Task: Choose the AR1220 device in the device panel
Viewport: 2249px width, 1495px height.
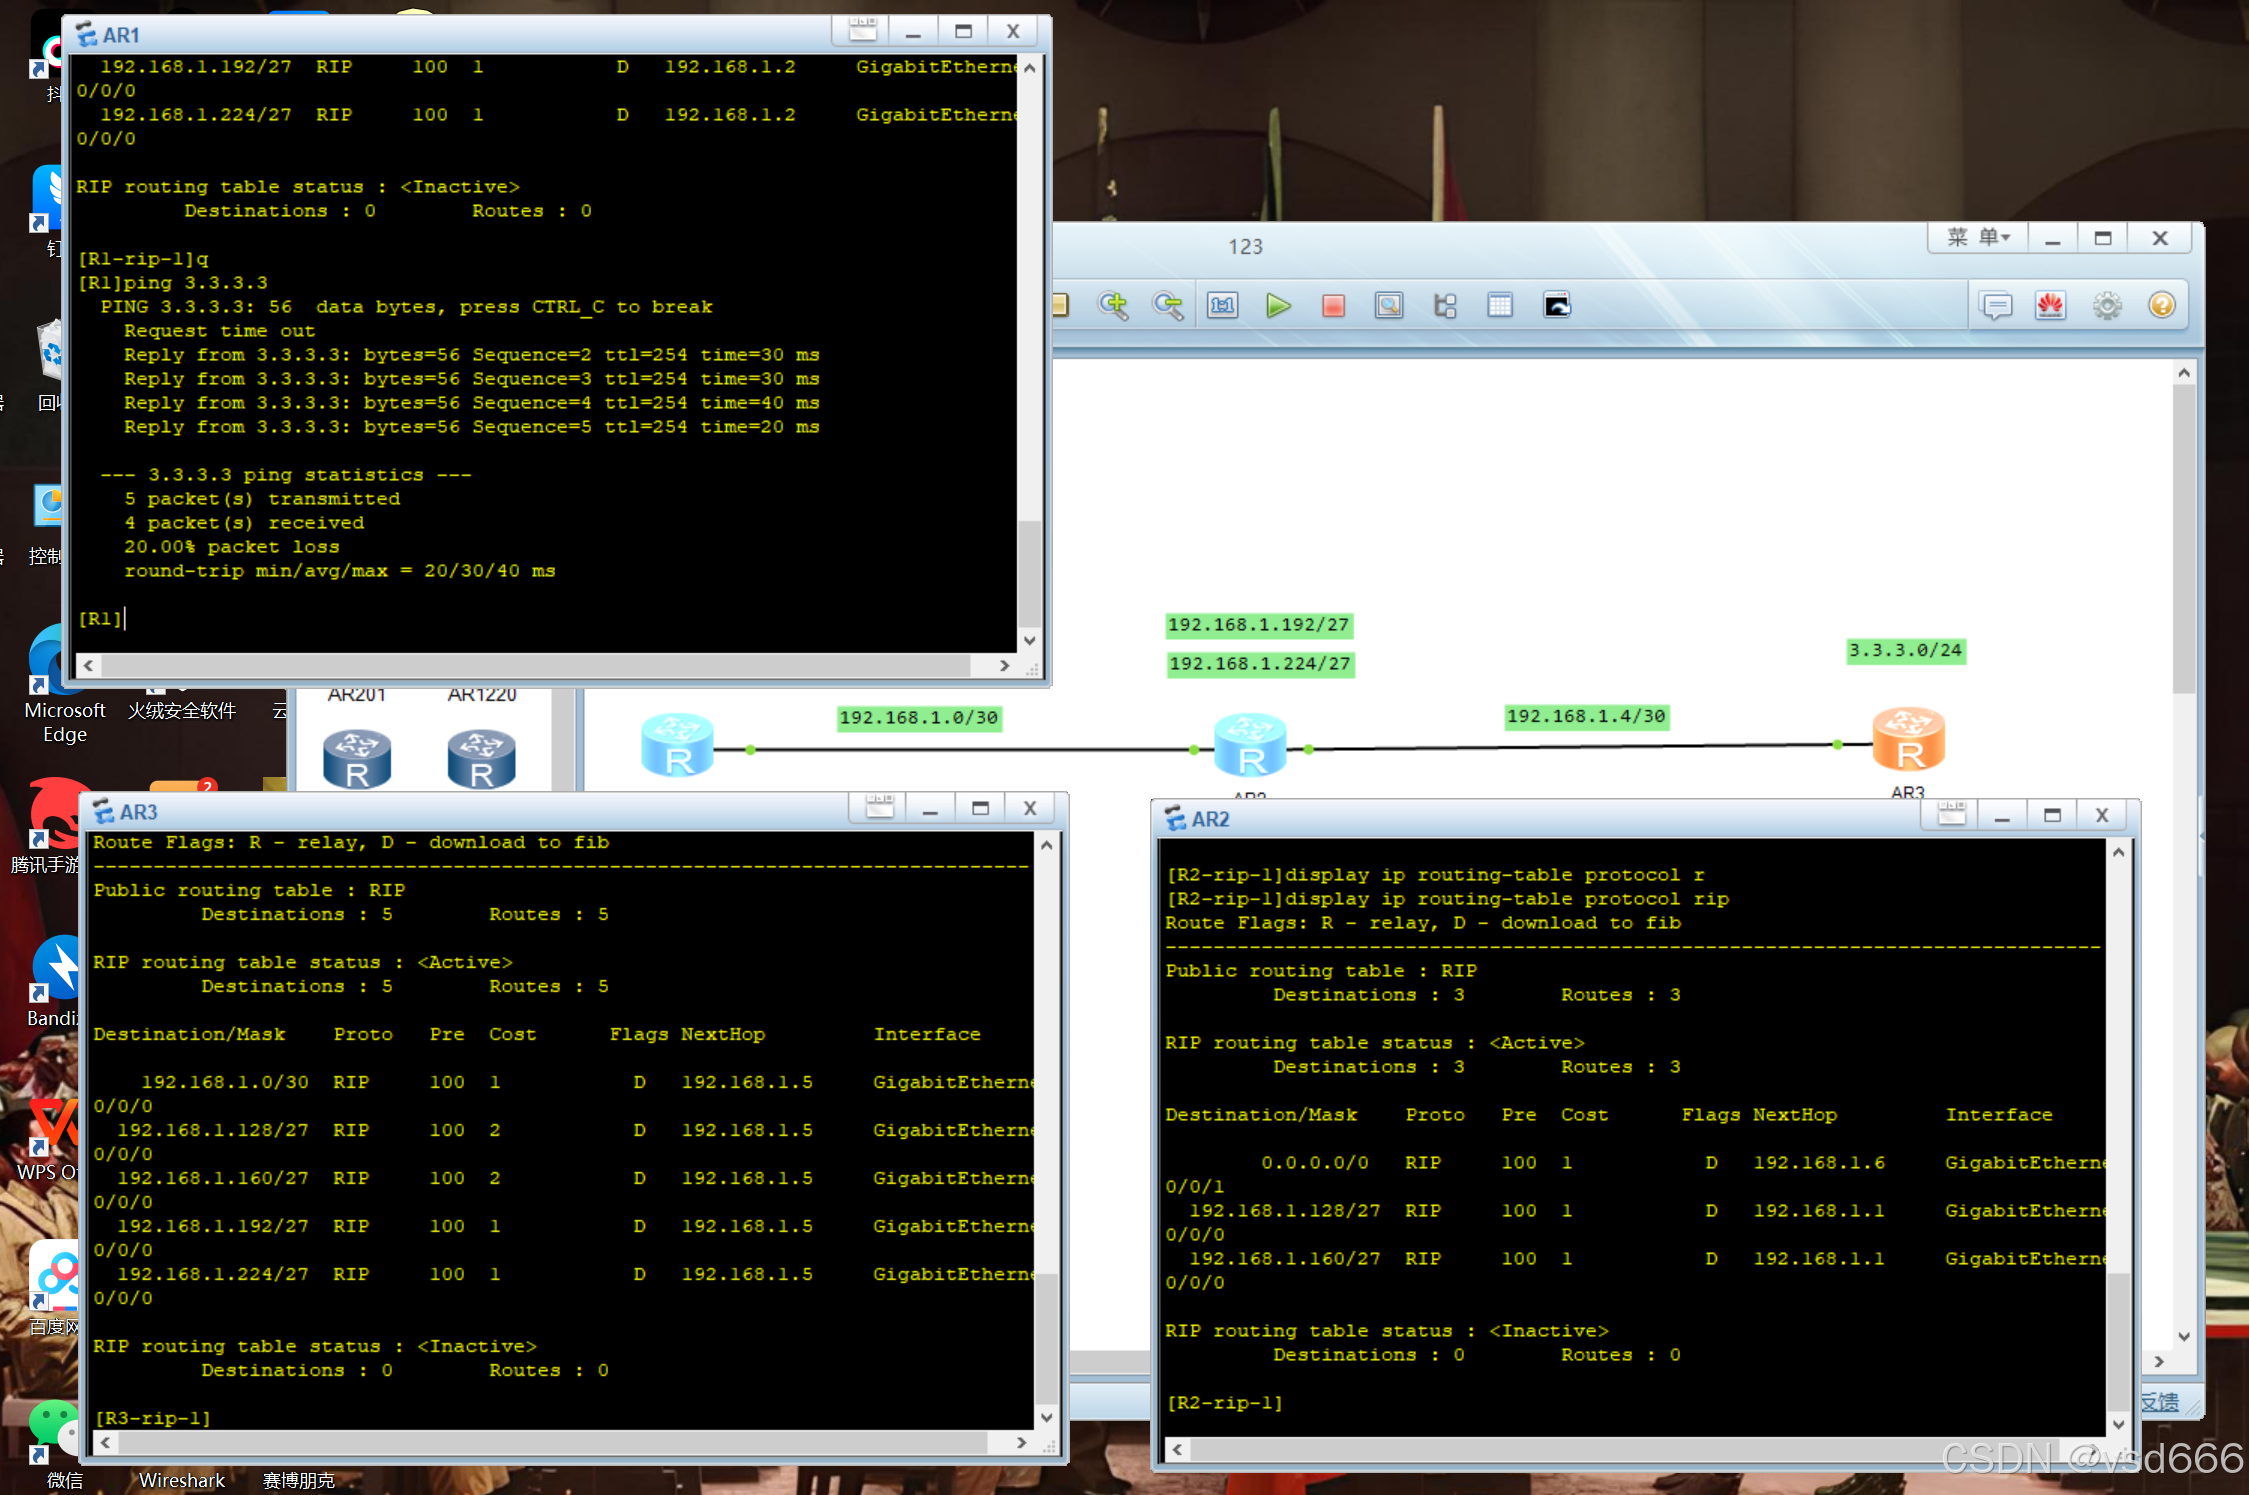Action: [481, 760]
